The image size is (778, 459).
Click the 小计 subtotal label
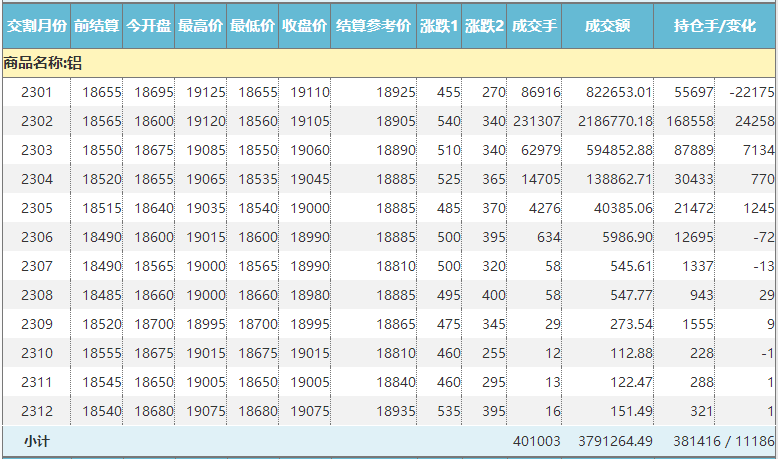point(37,441)
